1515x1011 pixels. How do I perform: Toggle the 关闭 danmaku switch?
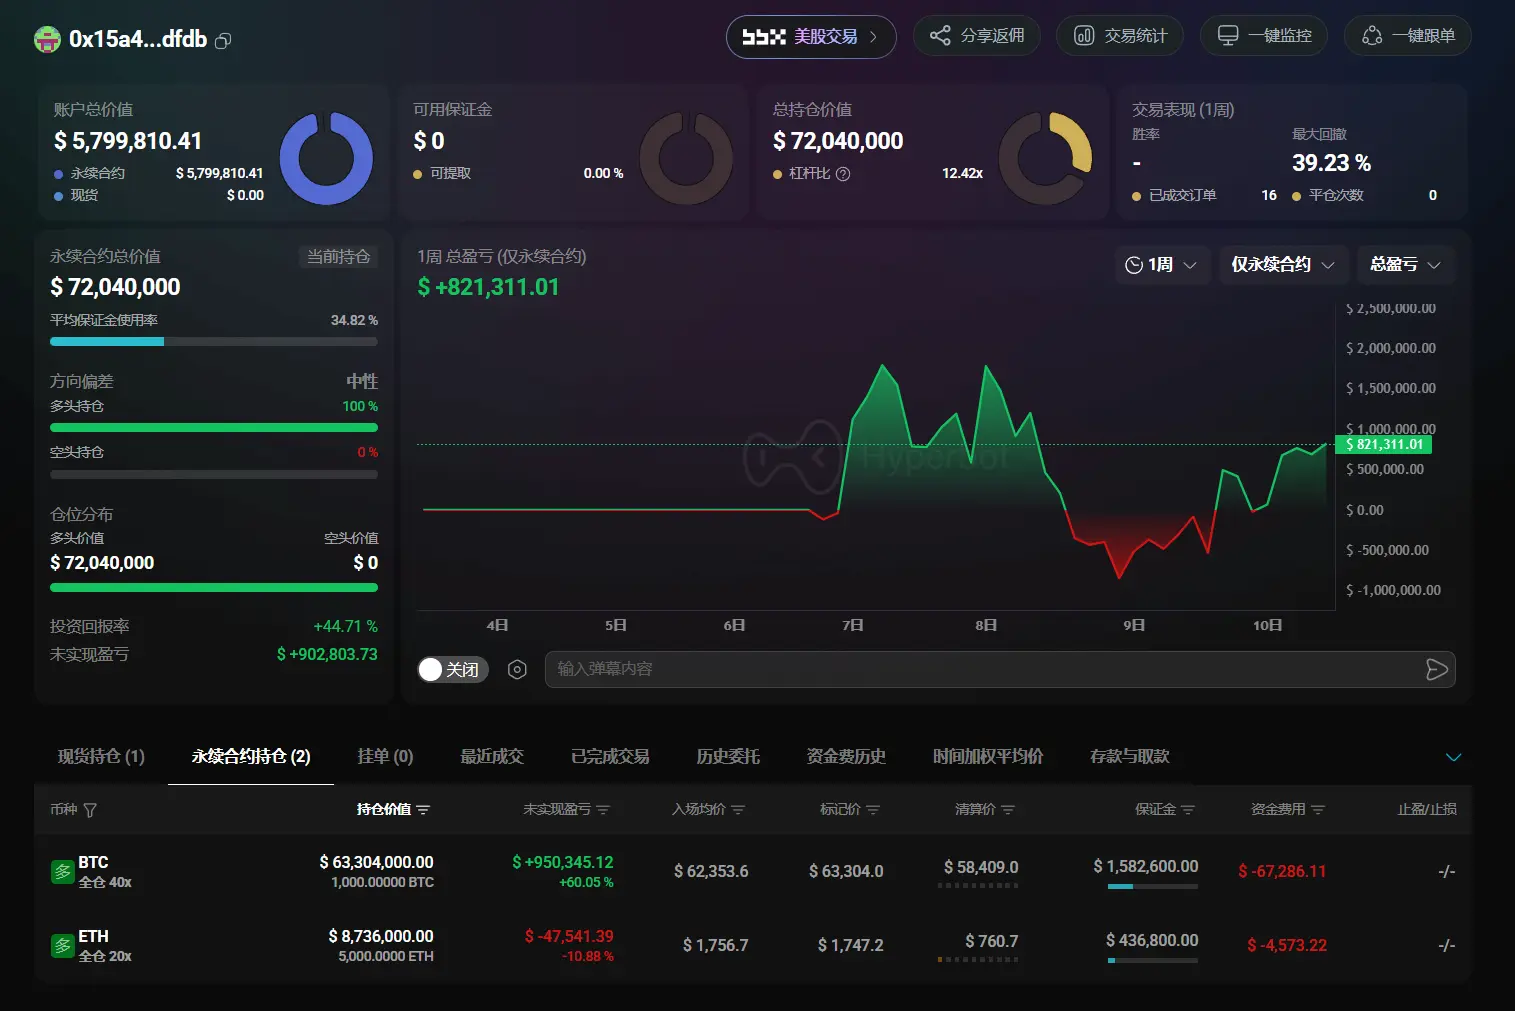click(453, 670)
